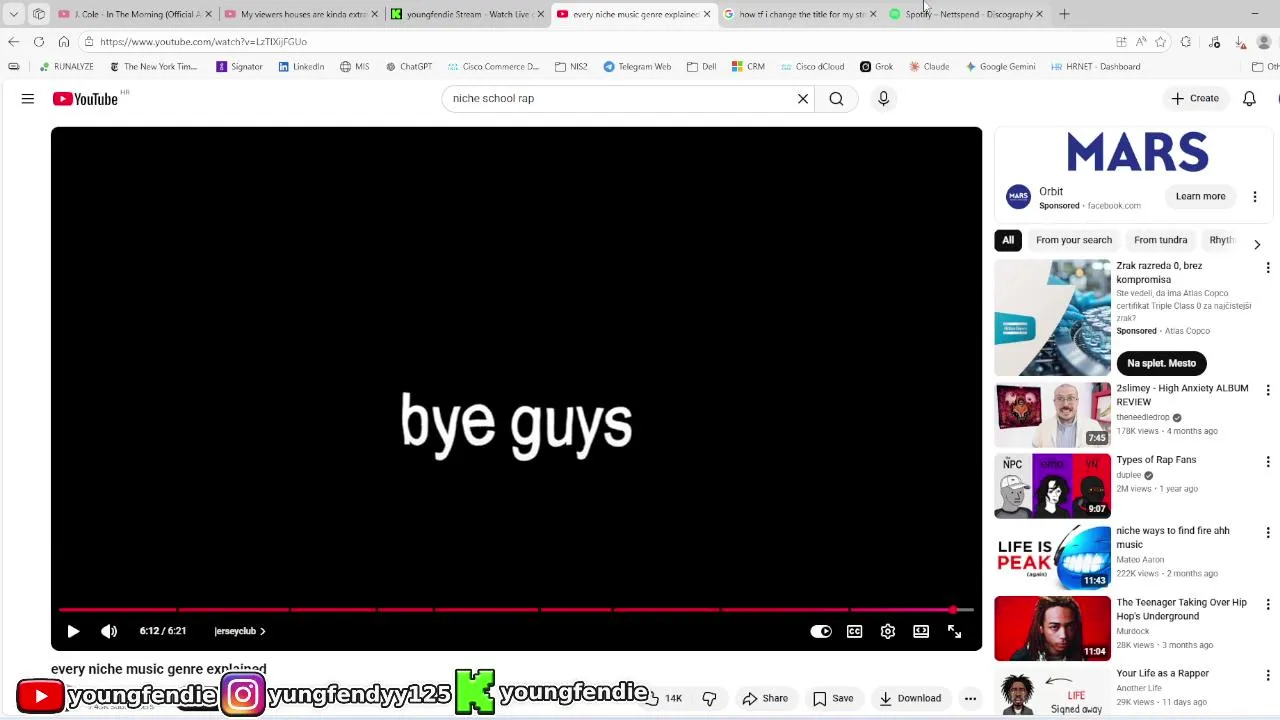Image resolution: width=1280 pixels, height=720 pixels.
Task: Open the YouTube hamburger guide menu
Action: 28,99
